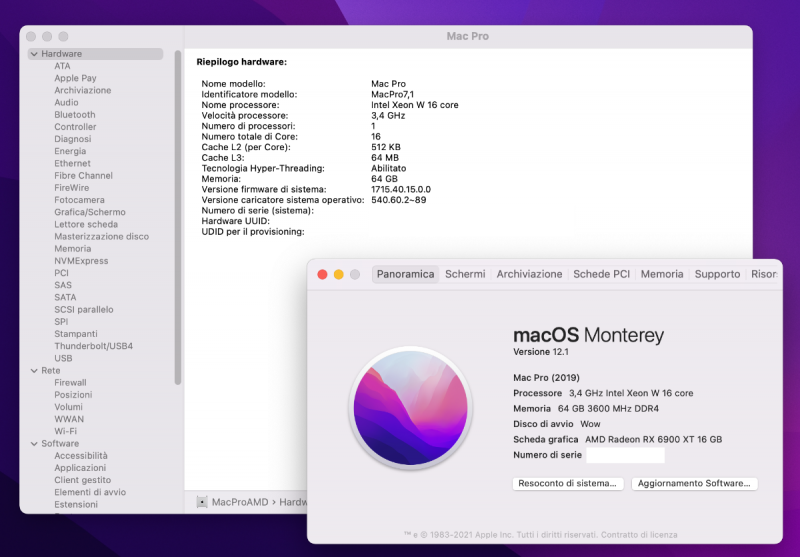Select Client gestito under Software
Viewport: 800px width, 557px height.
point(83,480)
